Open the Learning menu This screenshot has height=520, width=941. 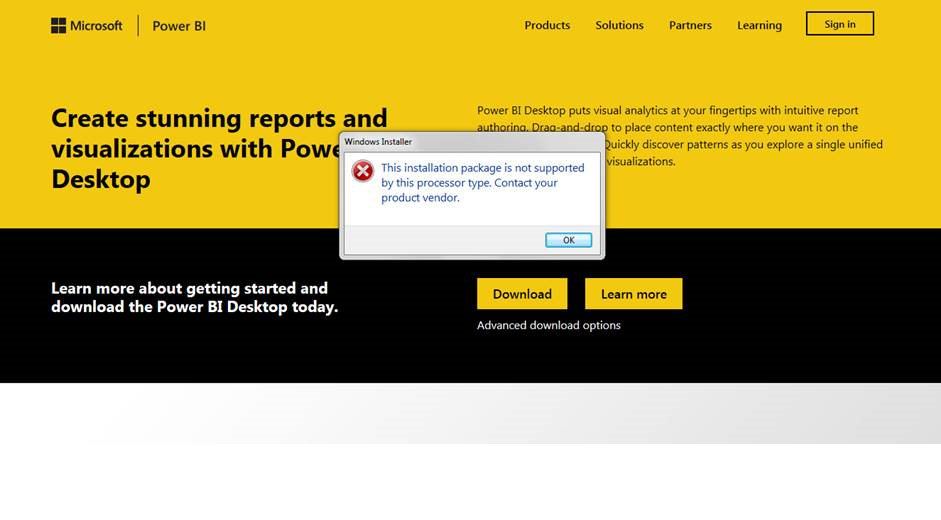click(759, 25)
